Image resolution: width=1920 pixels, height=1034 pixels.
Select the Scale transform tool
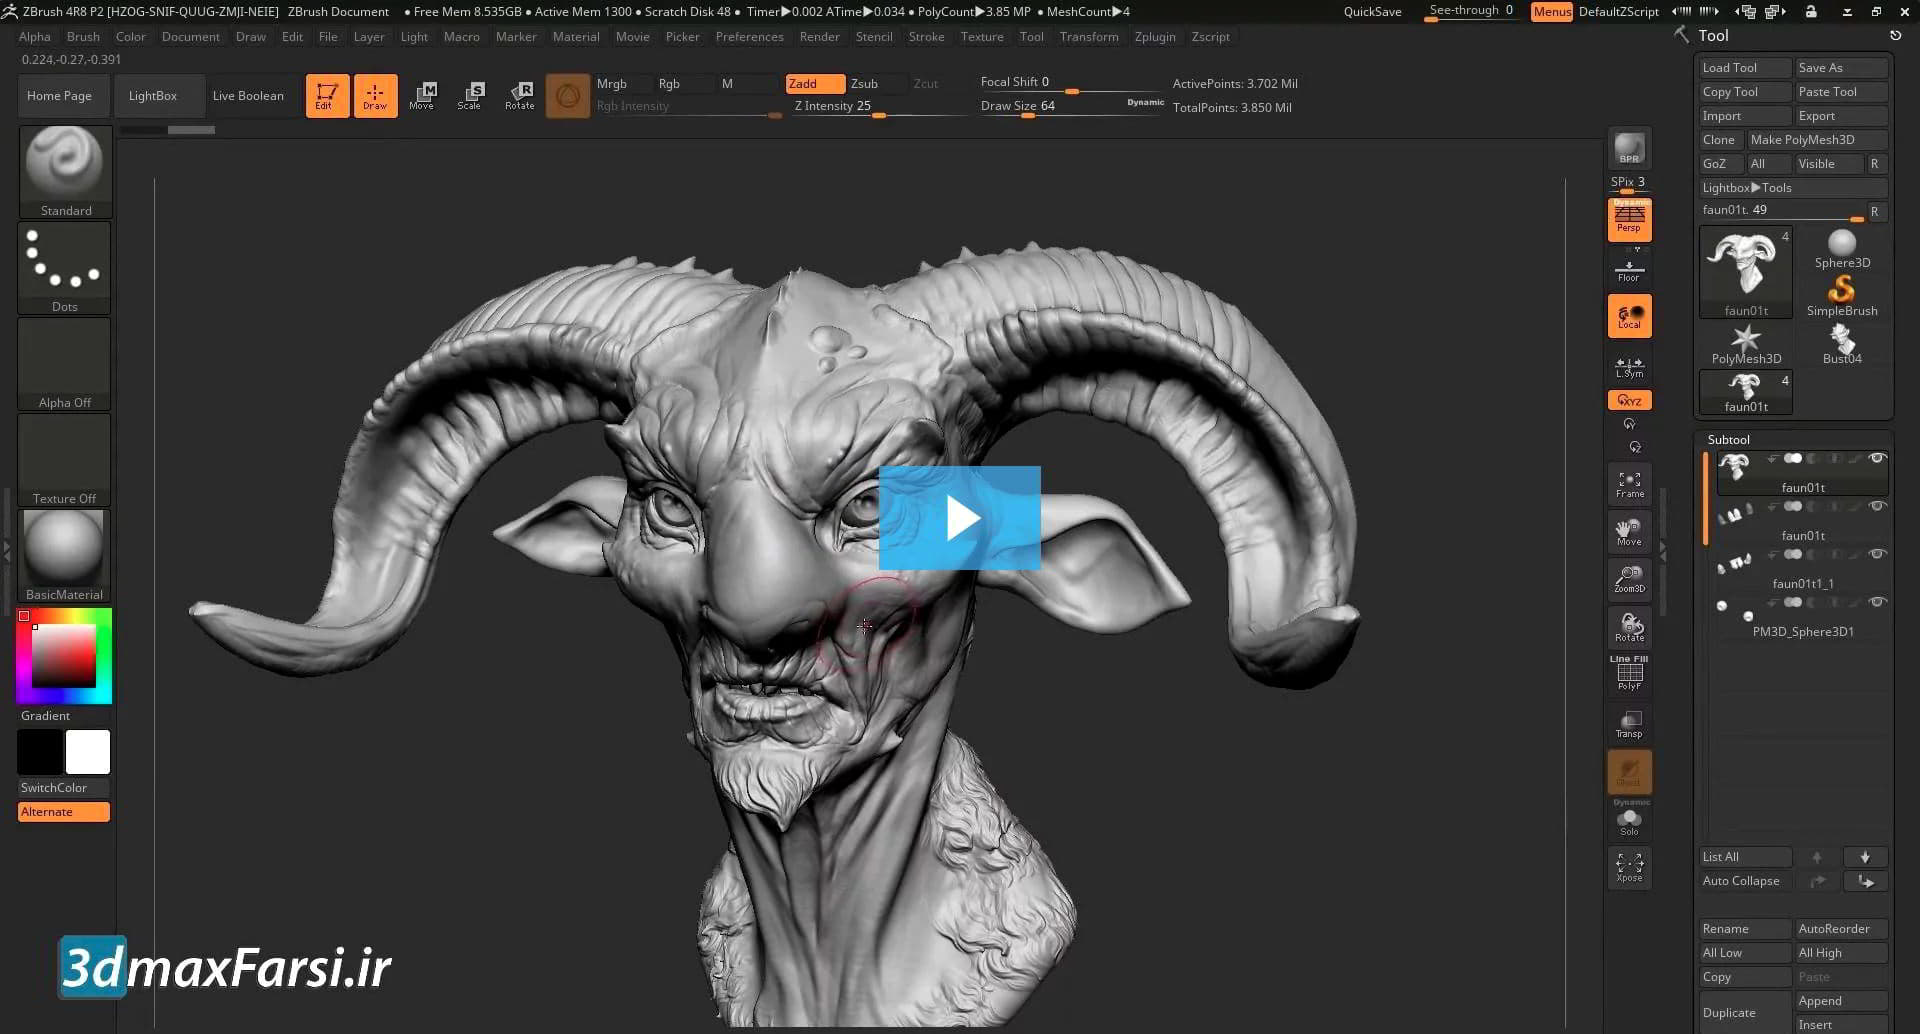(x=470, y=96)
